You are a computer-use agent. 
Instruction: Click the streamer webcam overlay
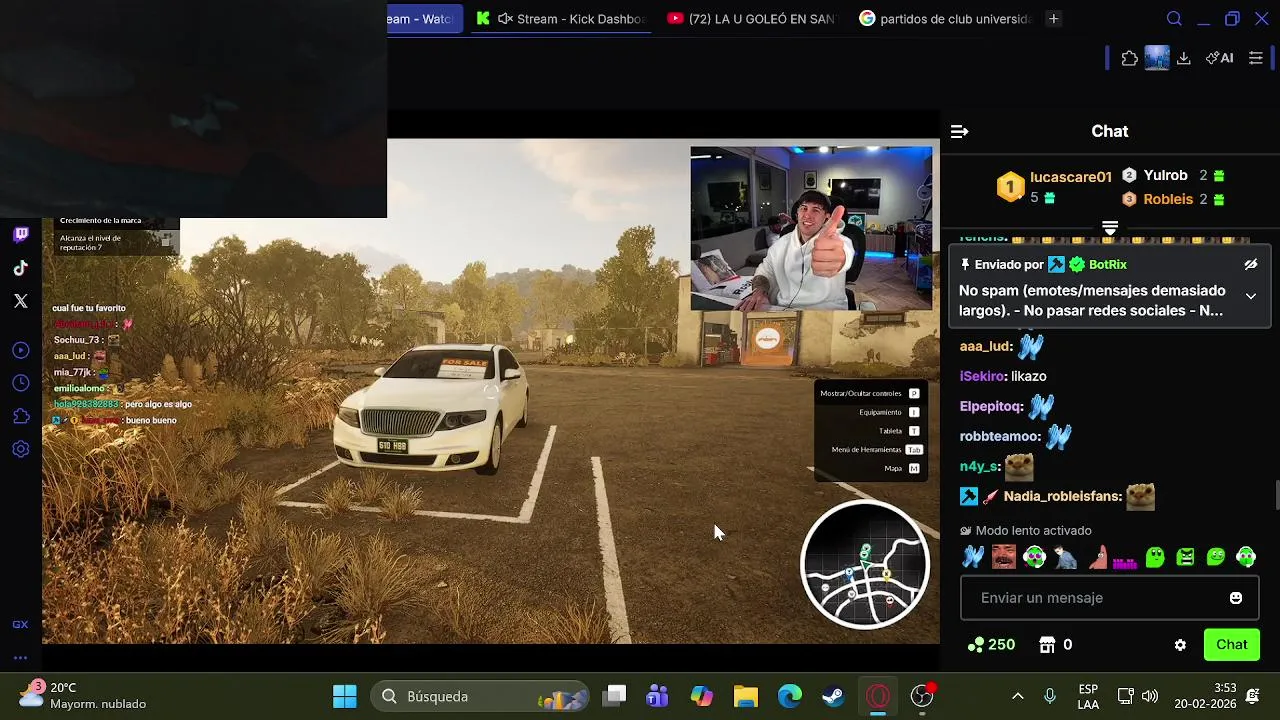coord(811,228)
